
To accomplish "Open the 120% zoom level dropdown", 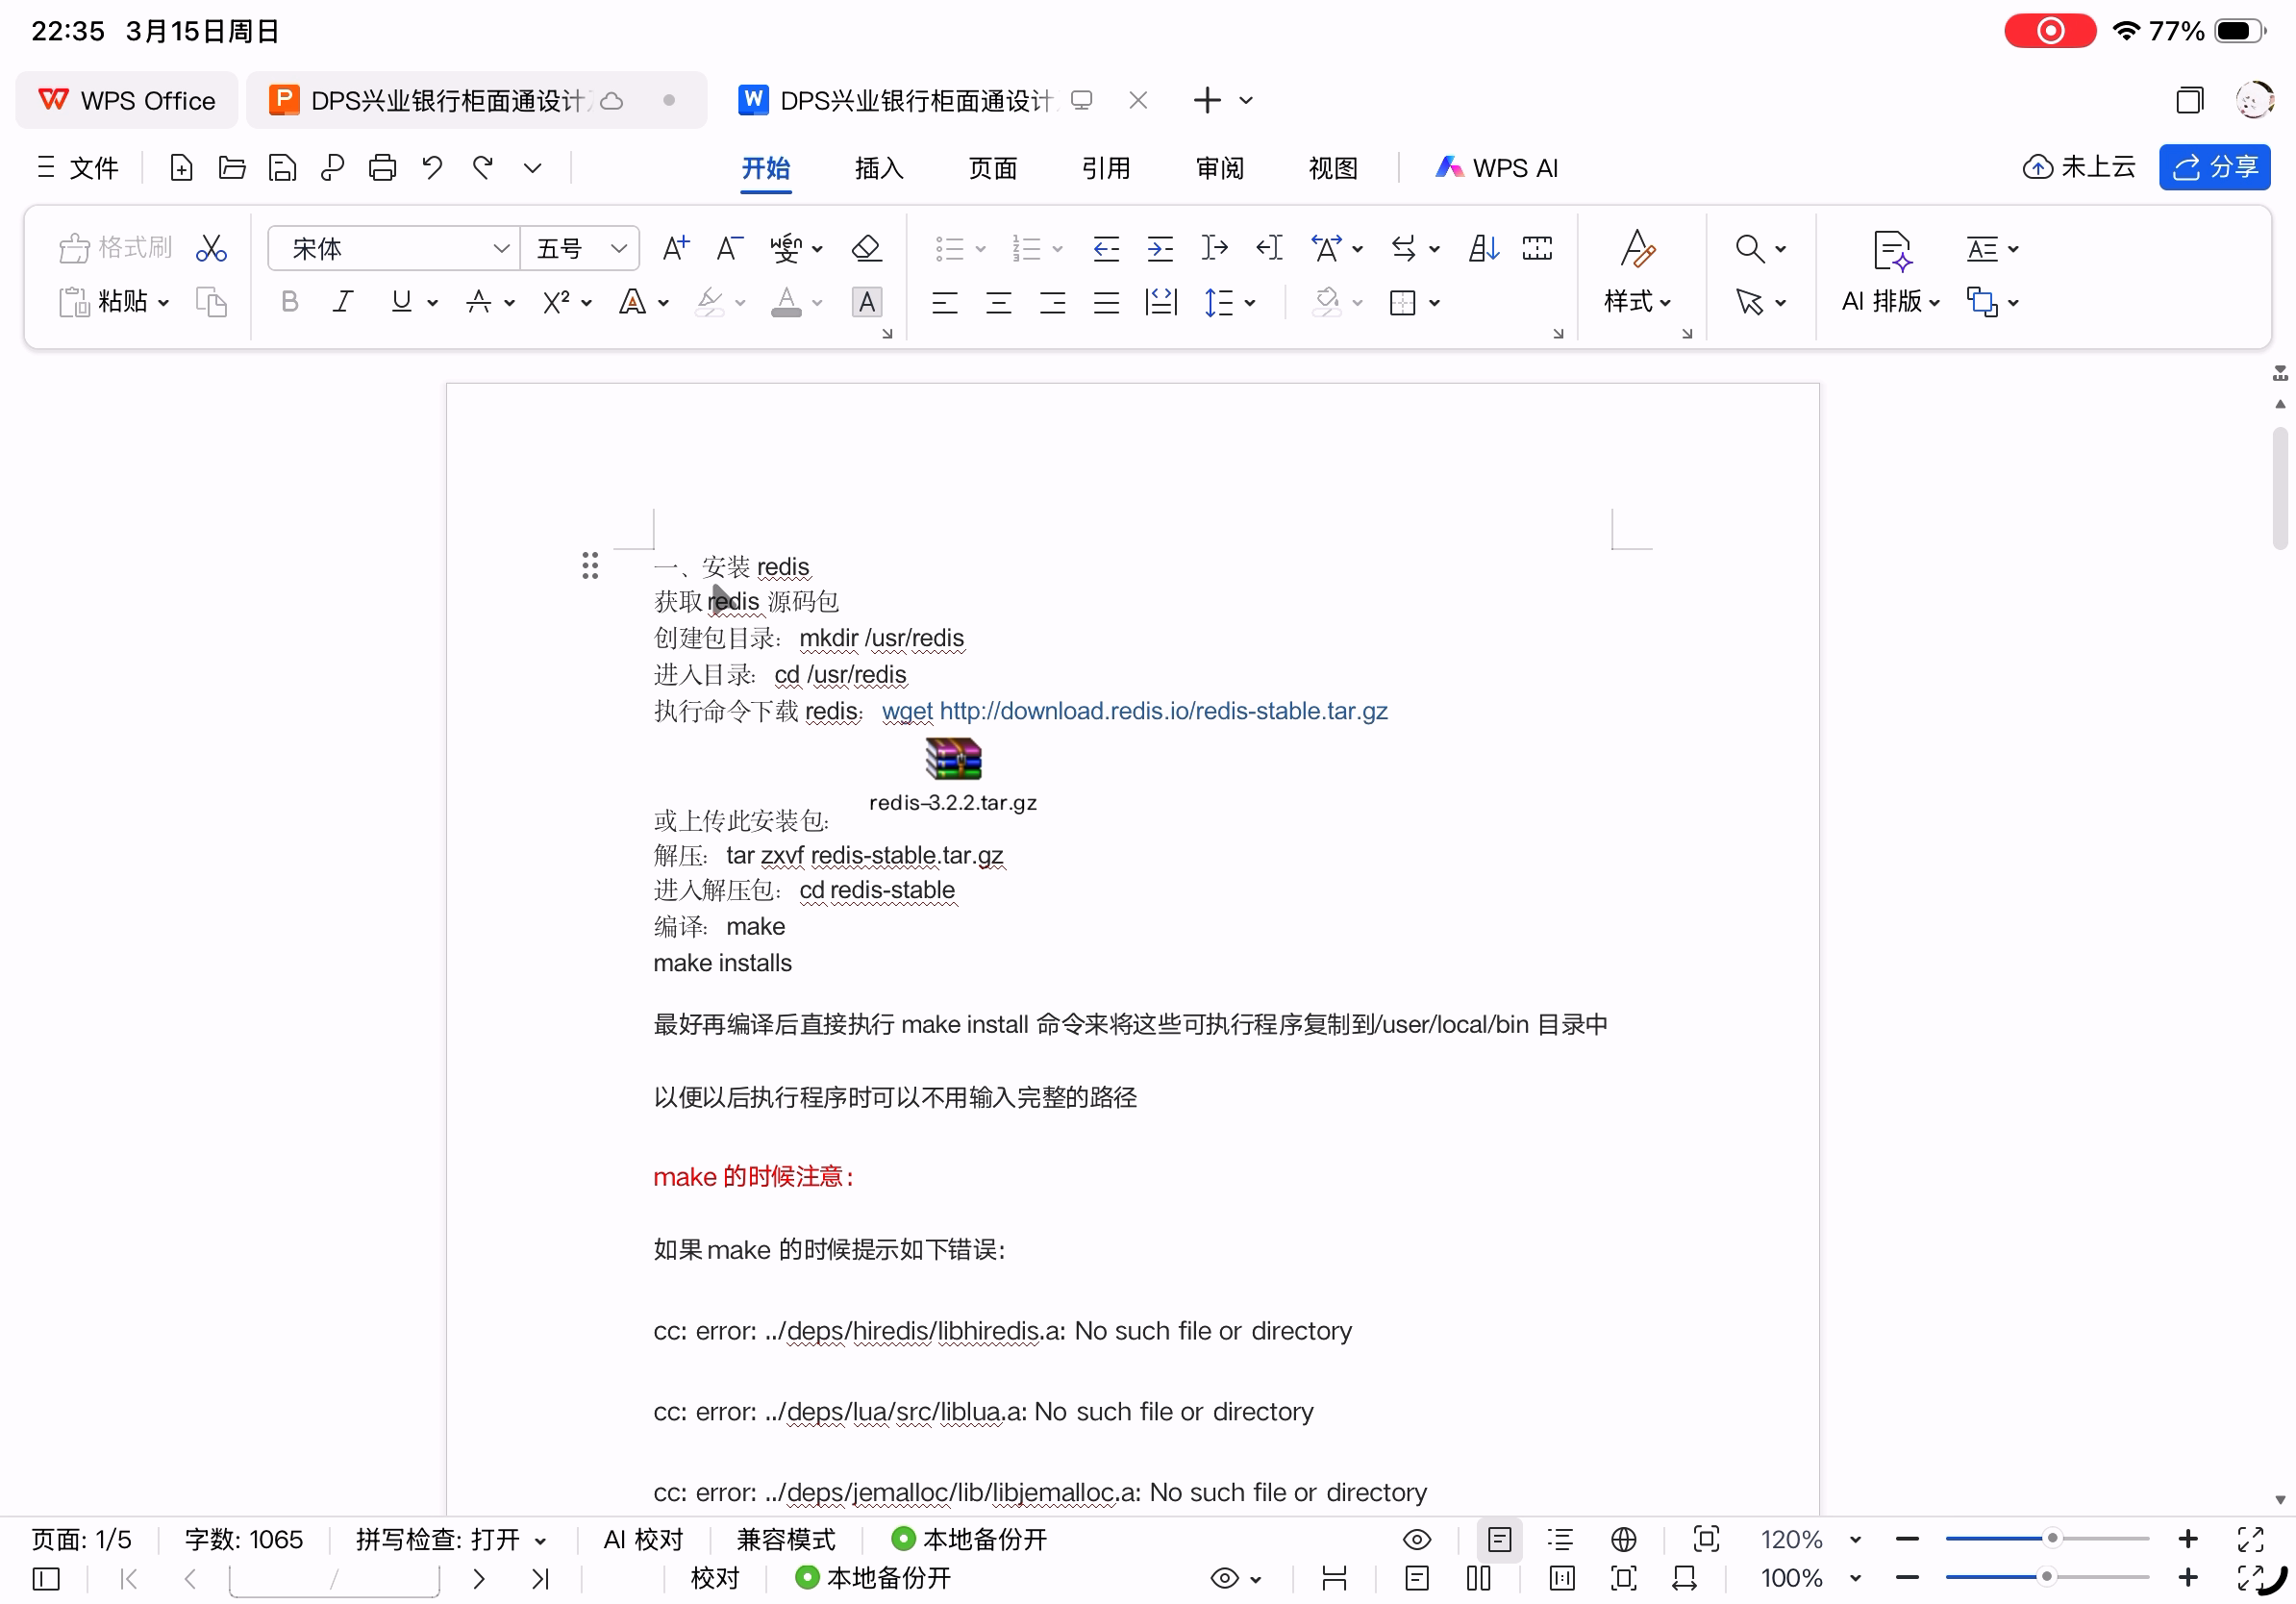I will click(1855, 1539).
